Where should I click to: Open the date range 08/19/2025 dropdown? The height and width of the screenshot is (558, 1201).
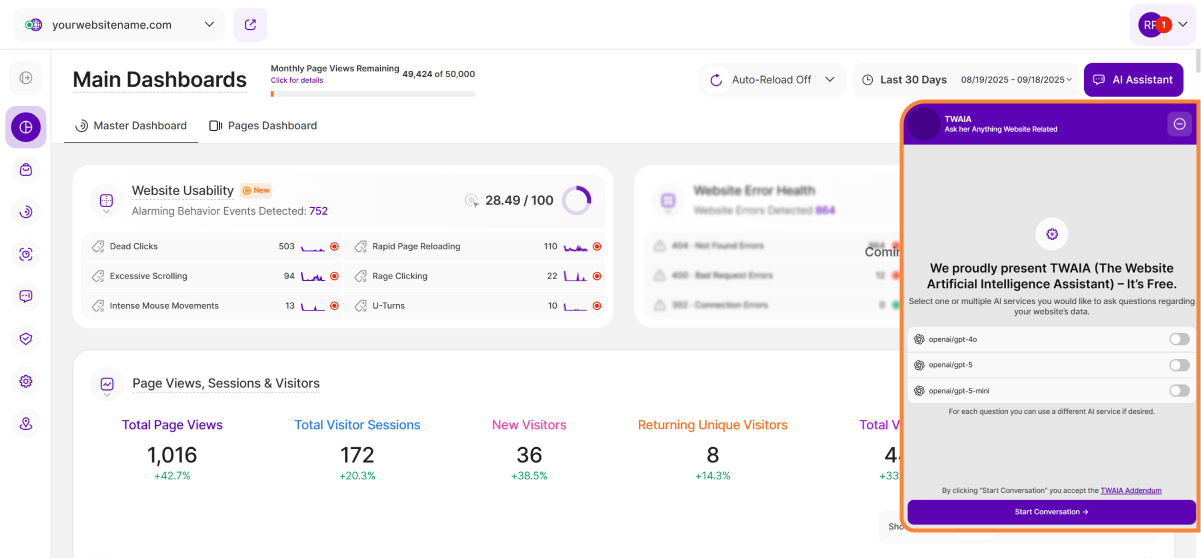[x=1016, y=80]
